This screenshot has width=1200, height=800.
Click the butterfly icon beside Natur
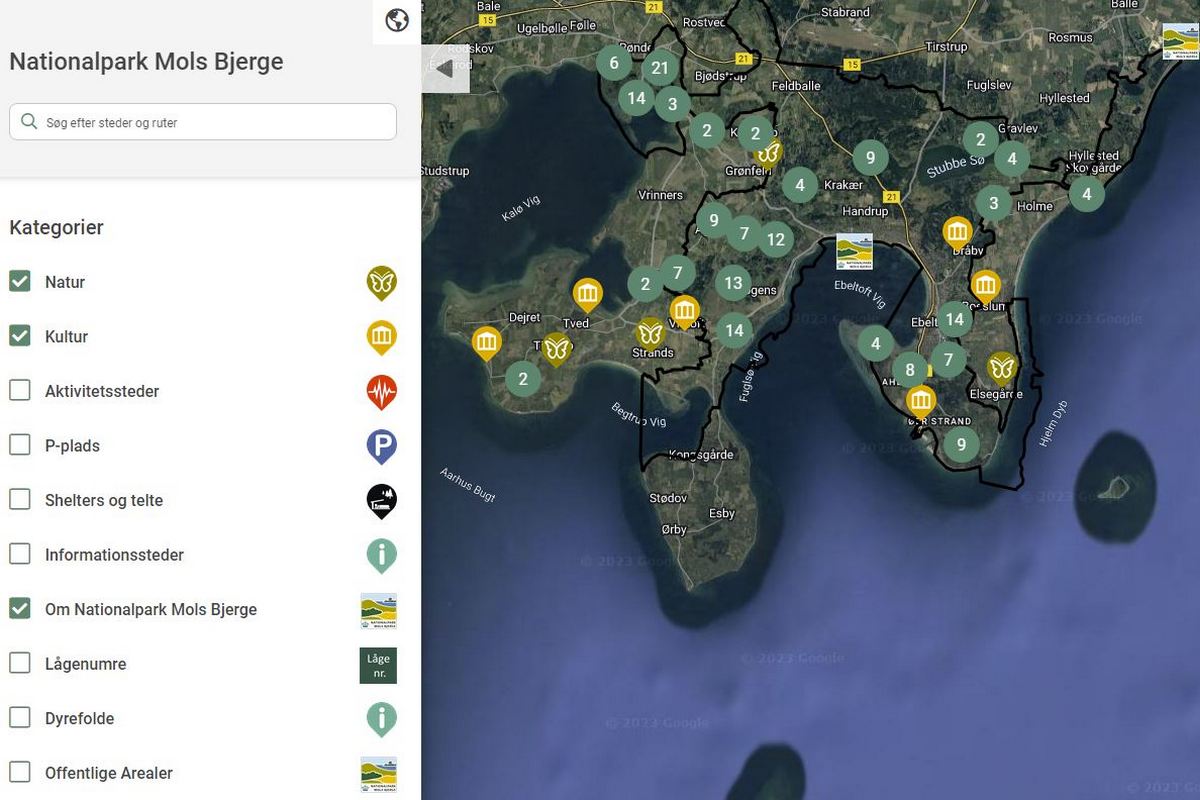click(381, 283)
